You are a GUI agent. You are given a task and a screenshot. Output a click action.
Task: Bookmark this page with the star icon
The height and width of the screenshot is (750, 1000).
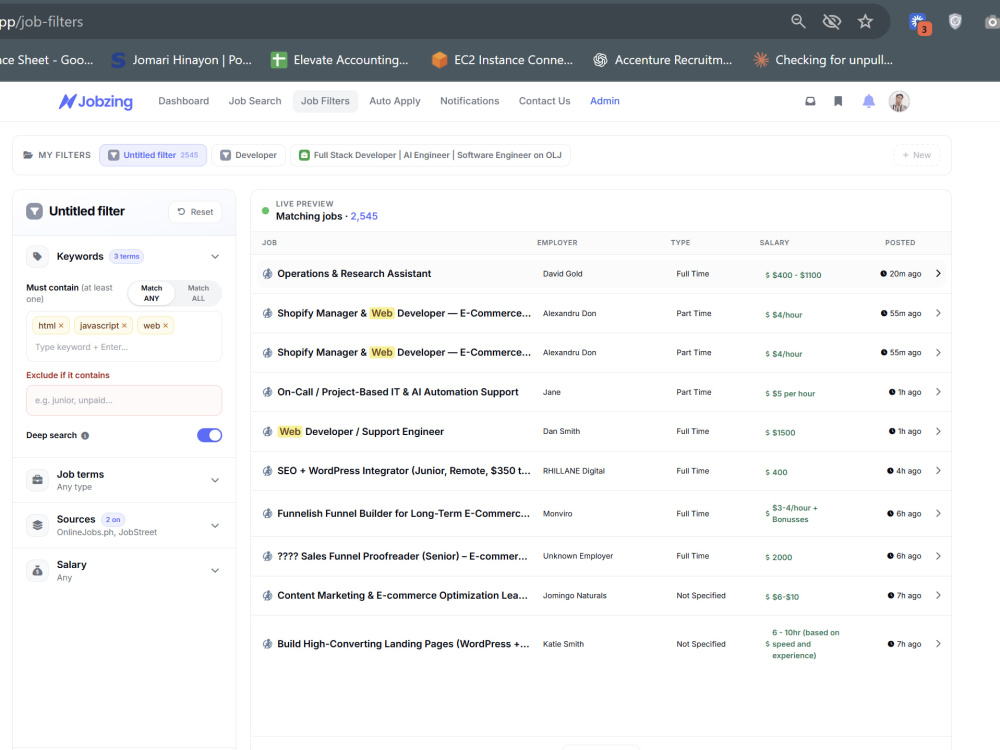(x=865, y=21)
